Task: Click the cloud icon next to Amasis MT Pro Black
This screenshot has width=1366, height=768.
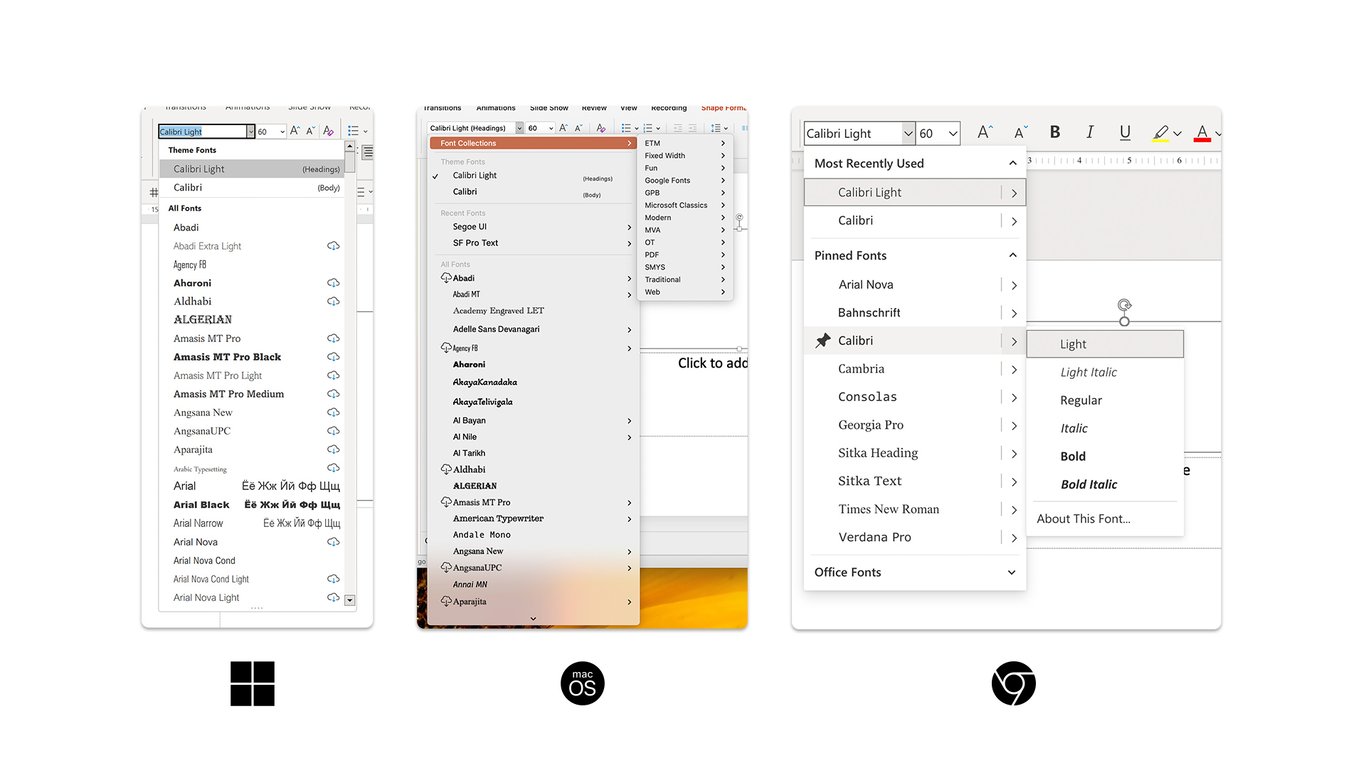Action: (x=333, y=357)
